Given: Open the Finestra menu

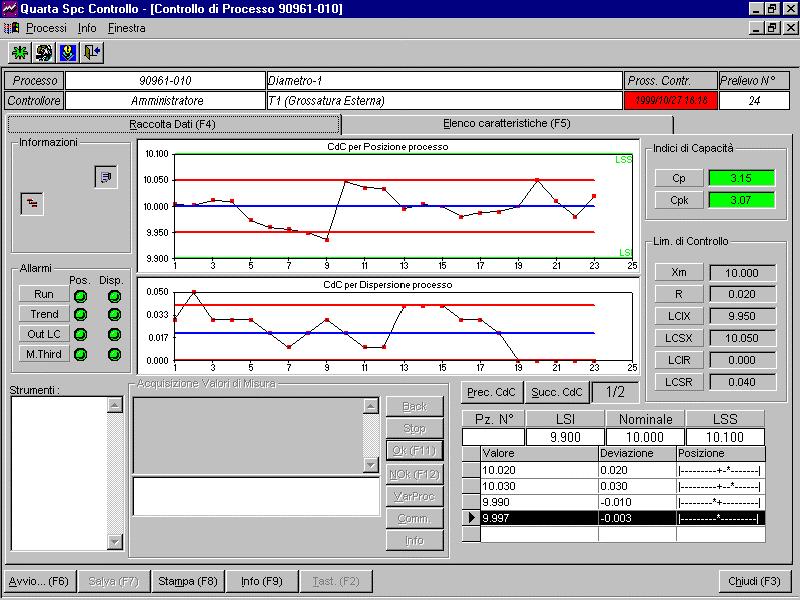Looking at the screenshot, I should pyautogui.click(x=126, y=28).
